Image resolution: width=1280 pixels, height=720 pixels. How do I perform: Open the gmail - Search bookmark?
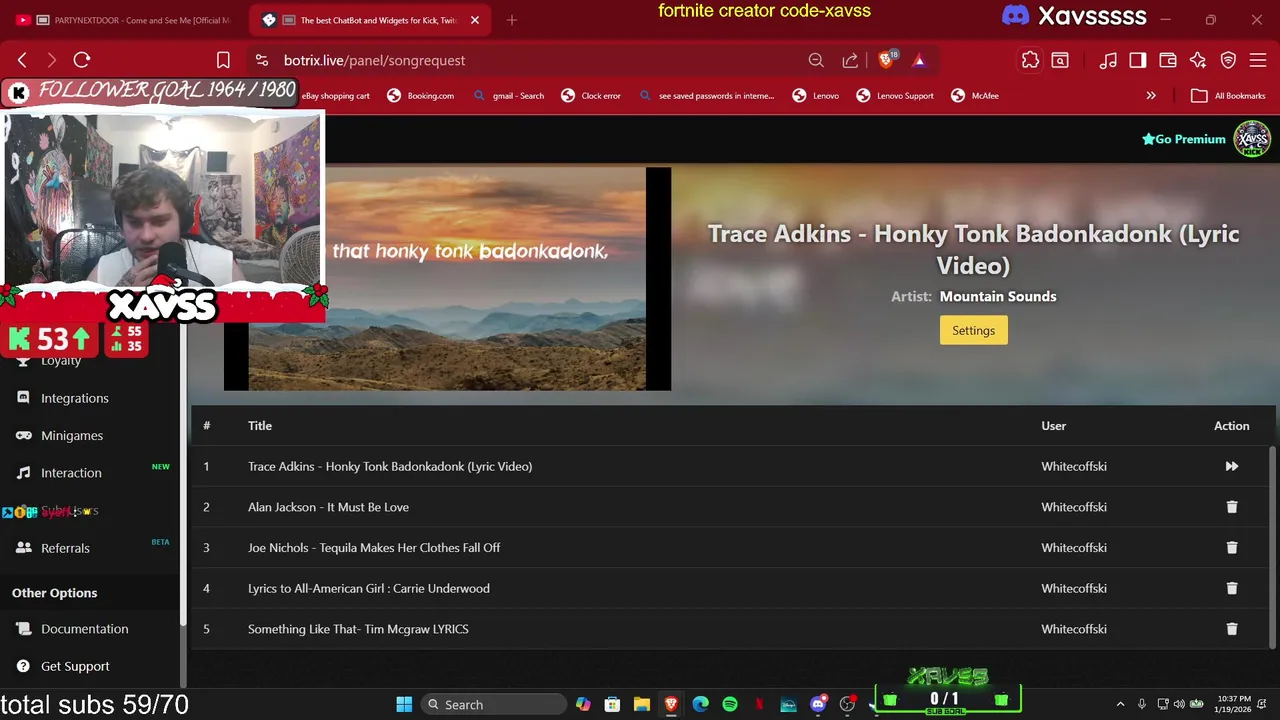509,96
